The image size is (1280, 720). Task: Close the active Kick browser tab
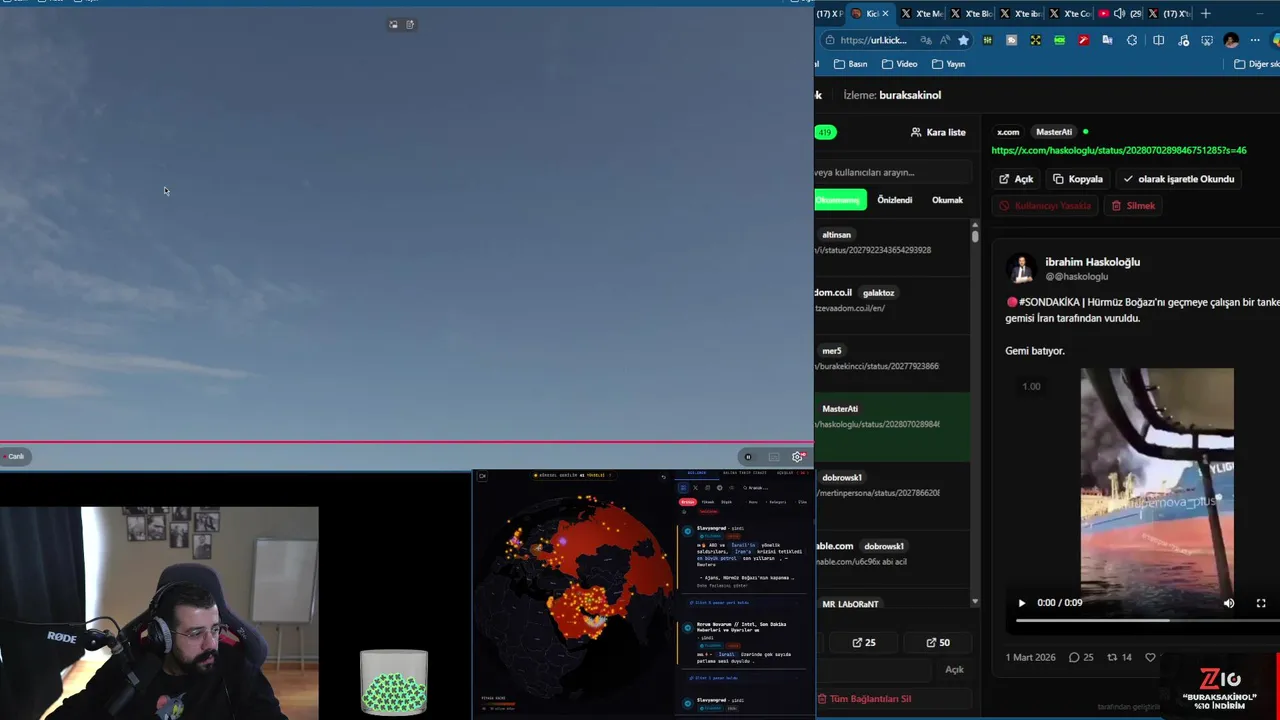click(885, 13)
